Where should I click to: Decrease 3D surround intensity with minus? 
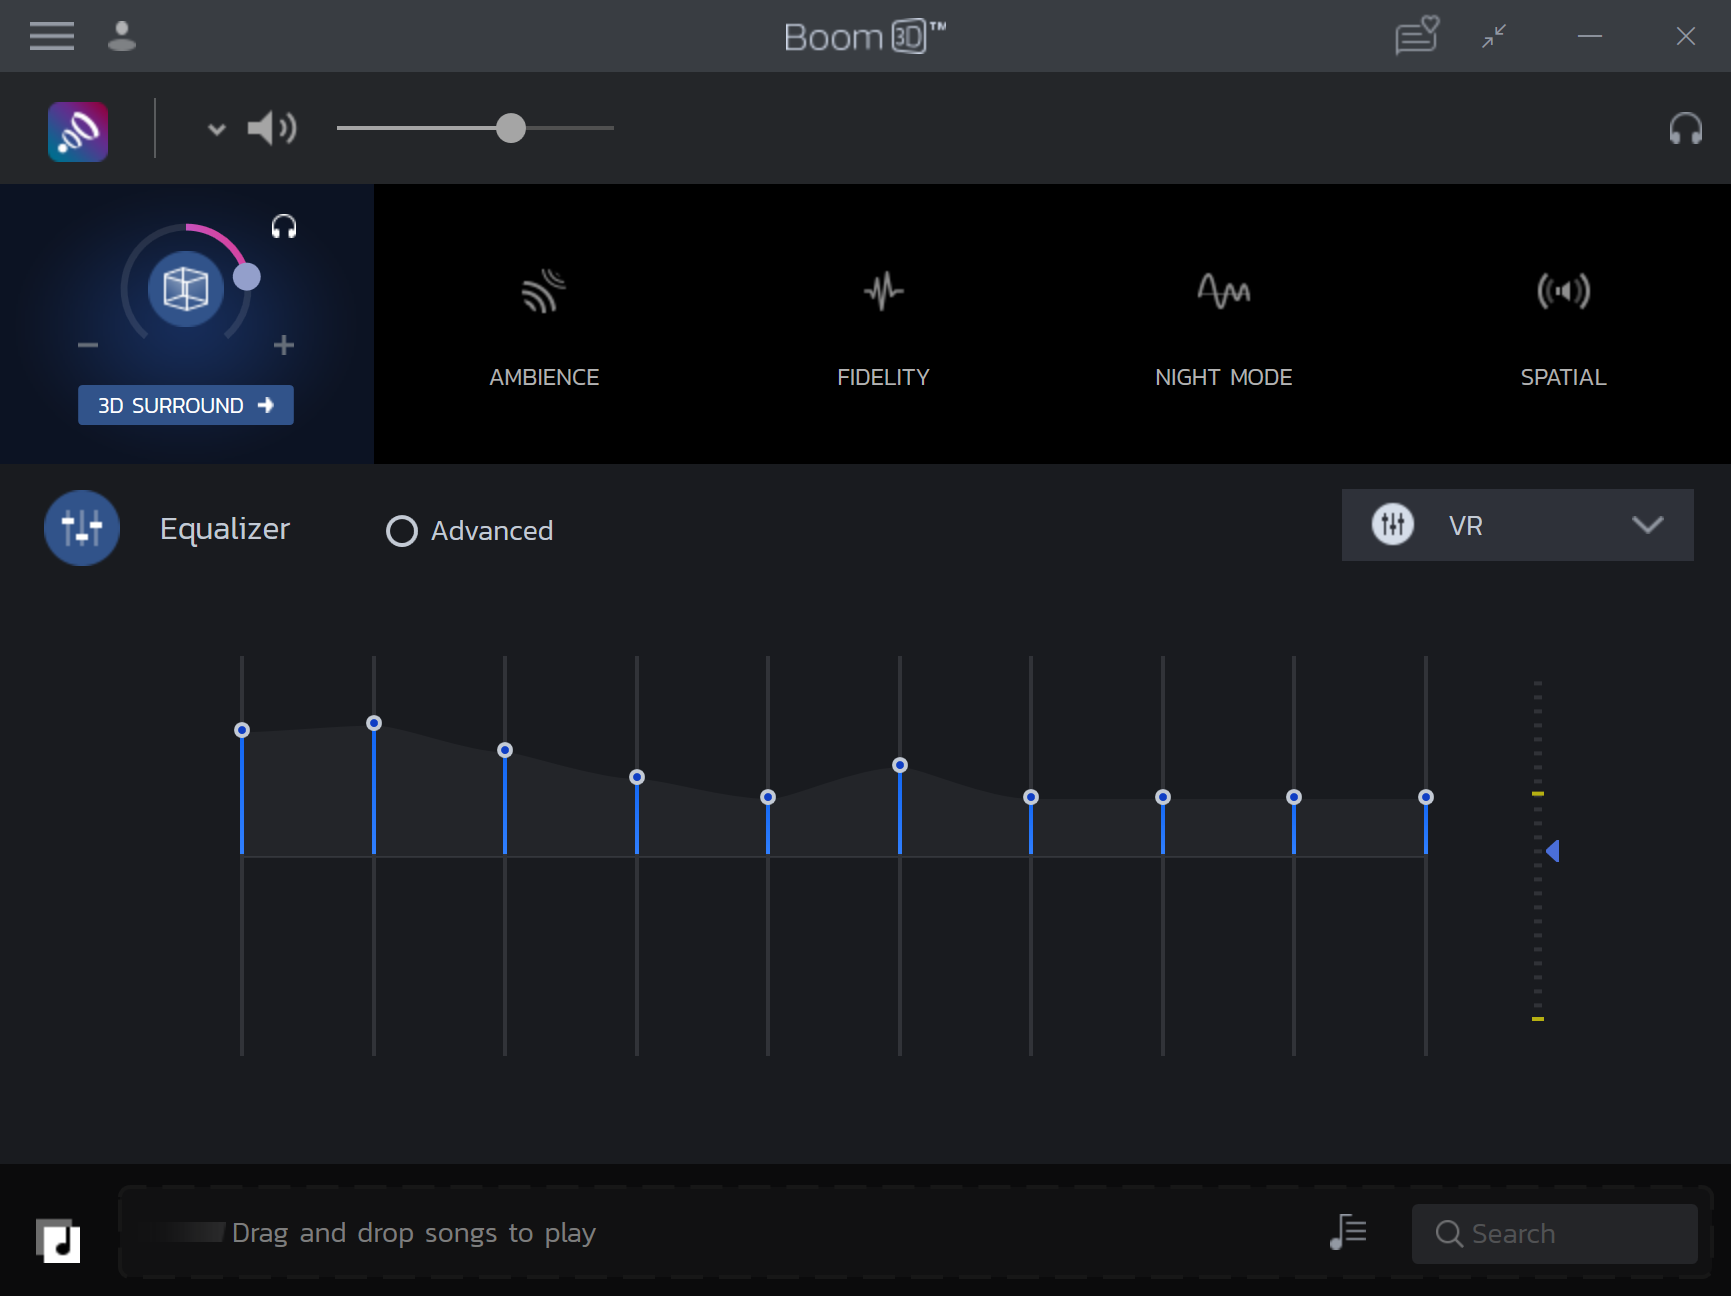point(88,345)
